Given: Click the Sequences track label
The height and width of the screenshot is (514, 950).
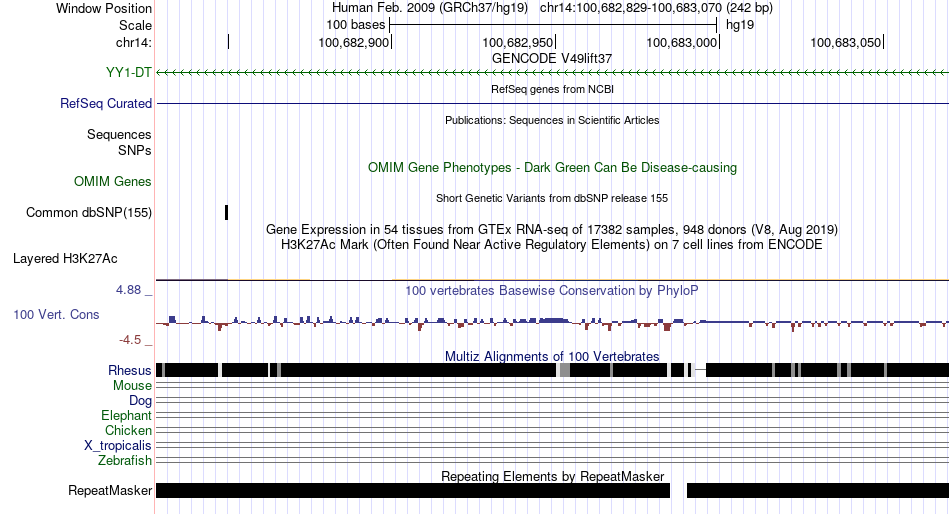Looking at the screenshot, I should (119, 134).
